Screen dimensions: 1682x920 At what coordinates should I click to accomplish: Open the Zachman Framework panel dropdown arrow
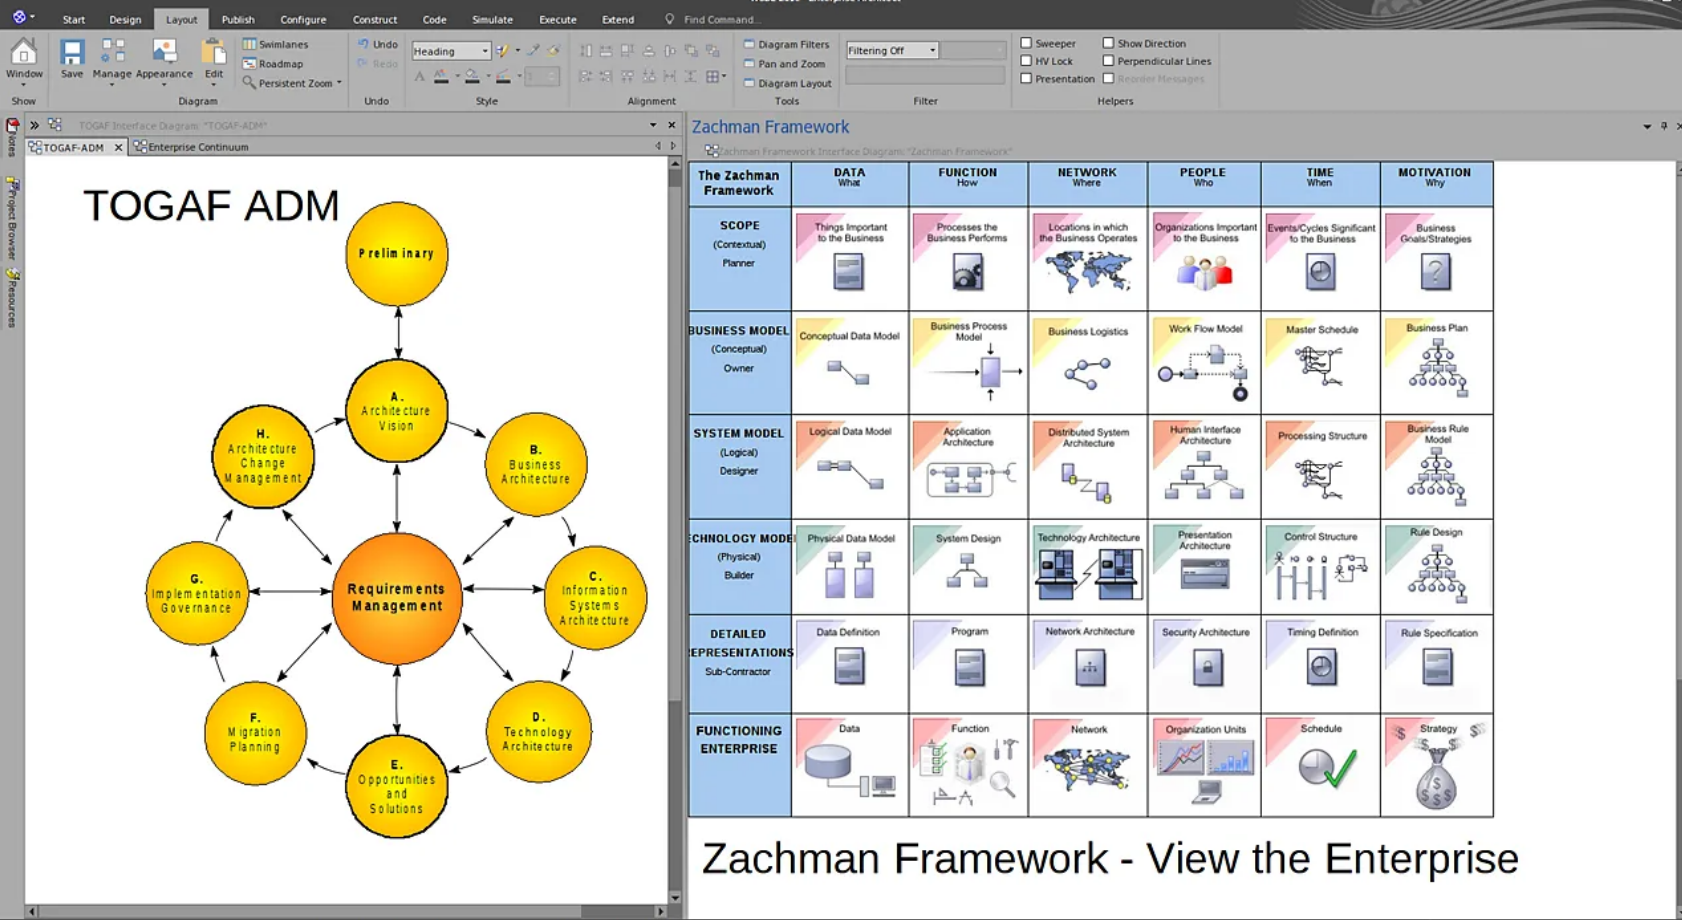point(1647,127)
